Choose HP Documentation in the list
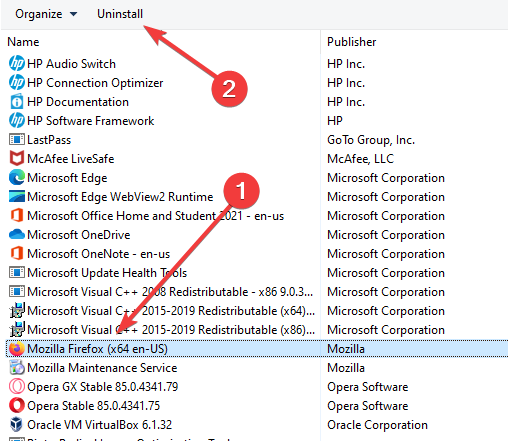This screenshot has width=508, height=441. 78,102
